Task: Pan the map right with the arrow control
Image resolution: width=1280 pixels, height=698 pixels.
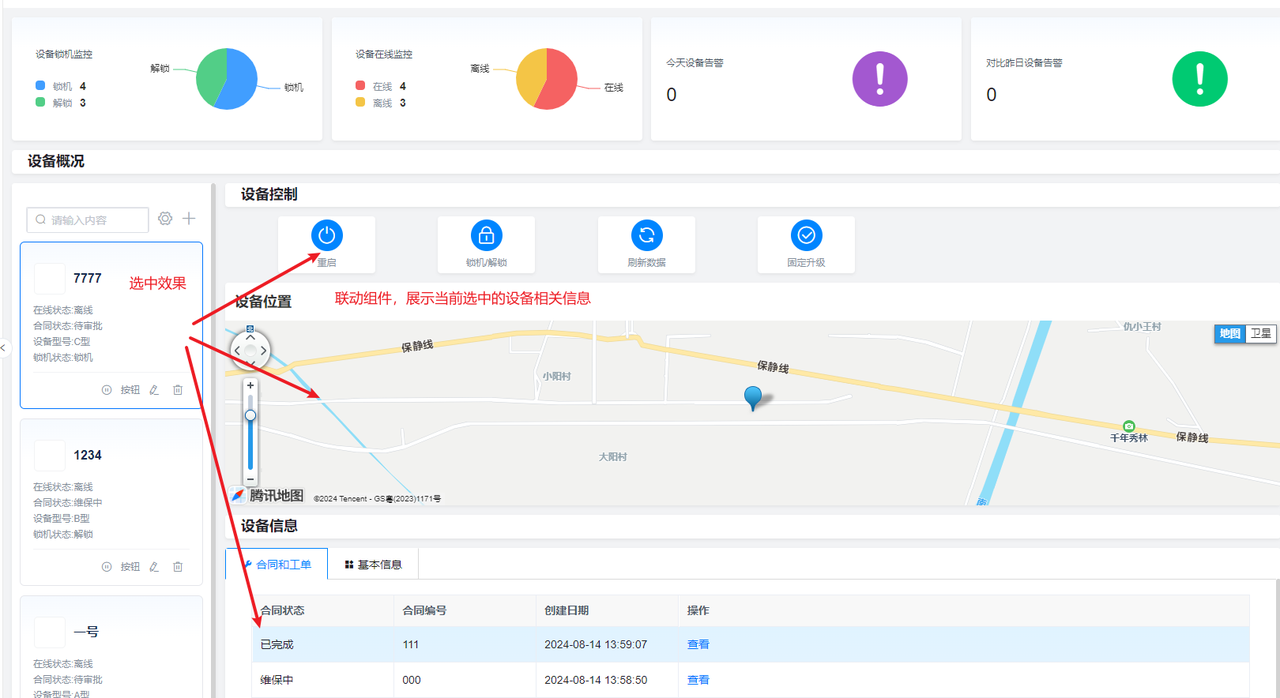Action: click(264, 350)
